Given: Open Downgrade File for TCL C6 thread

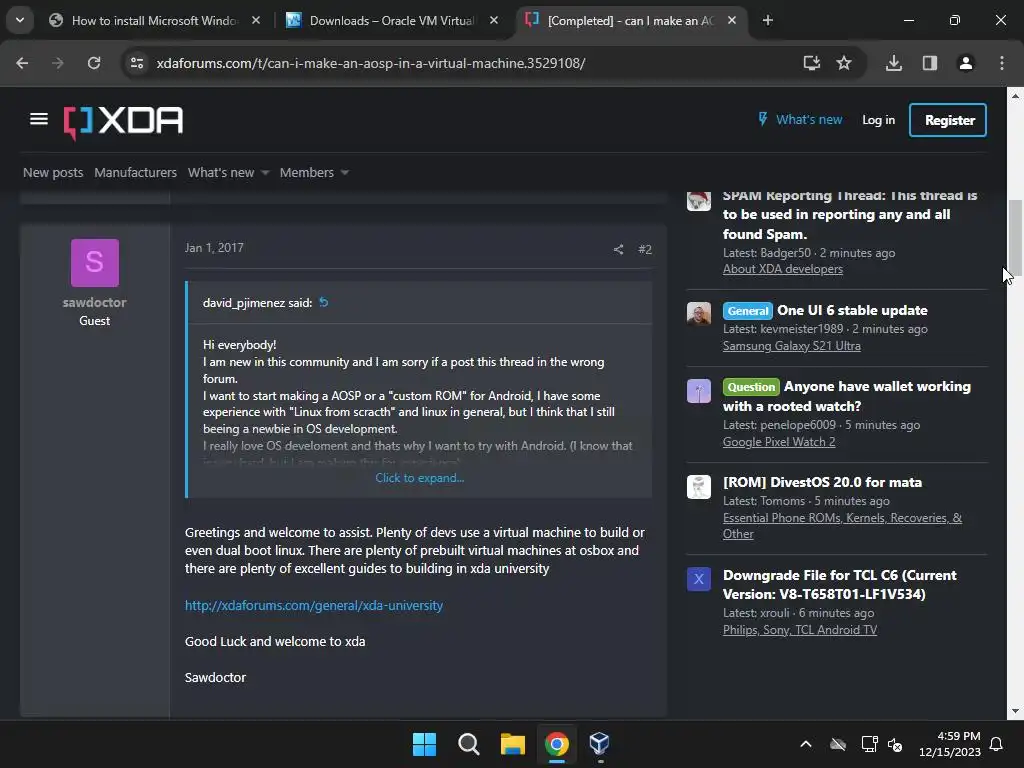Looking at the screenshot, I should pos(839,584).
